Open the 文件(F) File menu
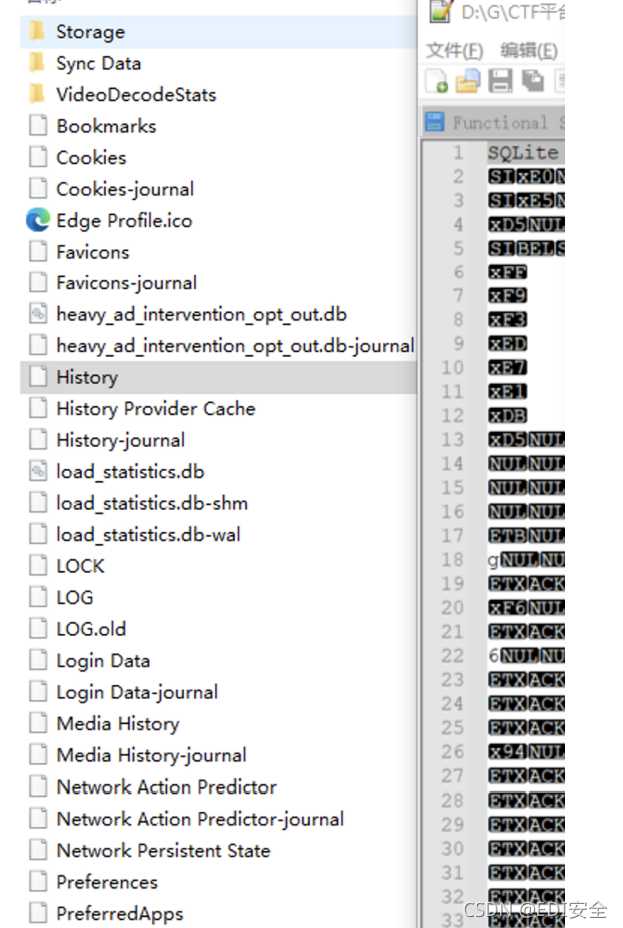The width and height of the screenshot is (623, 928). [x=454, y=50]
